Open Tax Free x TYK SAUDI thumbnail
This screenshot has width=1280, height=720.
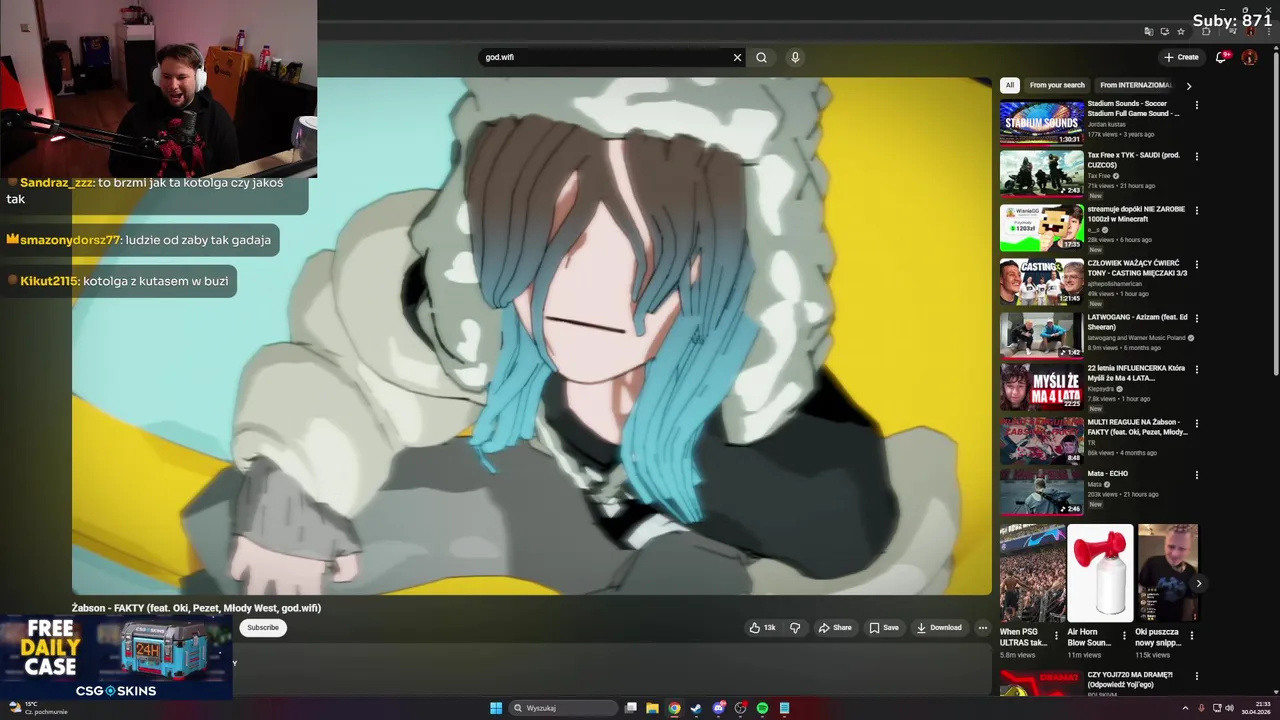(x=1041, y=174)
